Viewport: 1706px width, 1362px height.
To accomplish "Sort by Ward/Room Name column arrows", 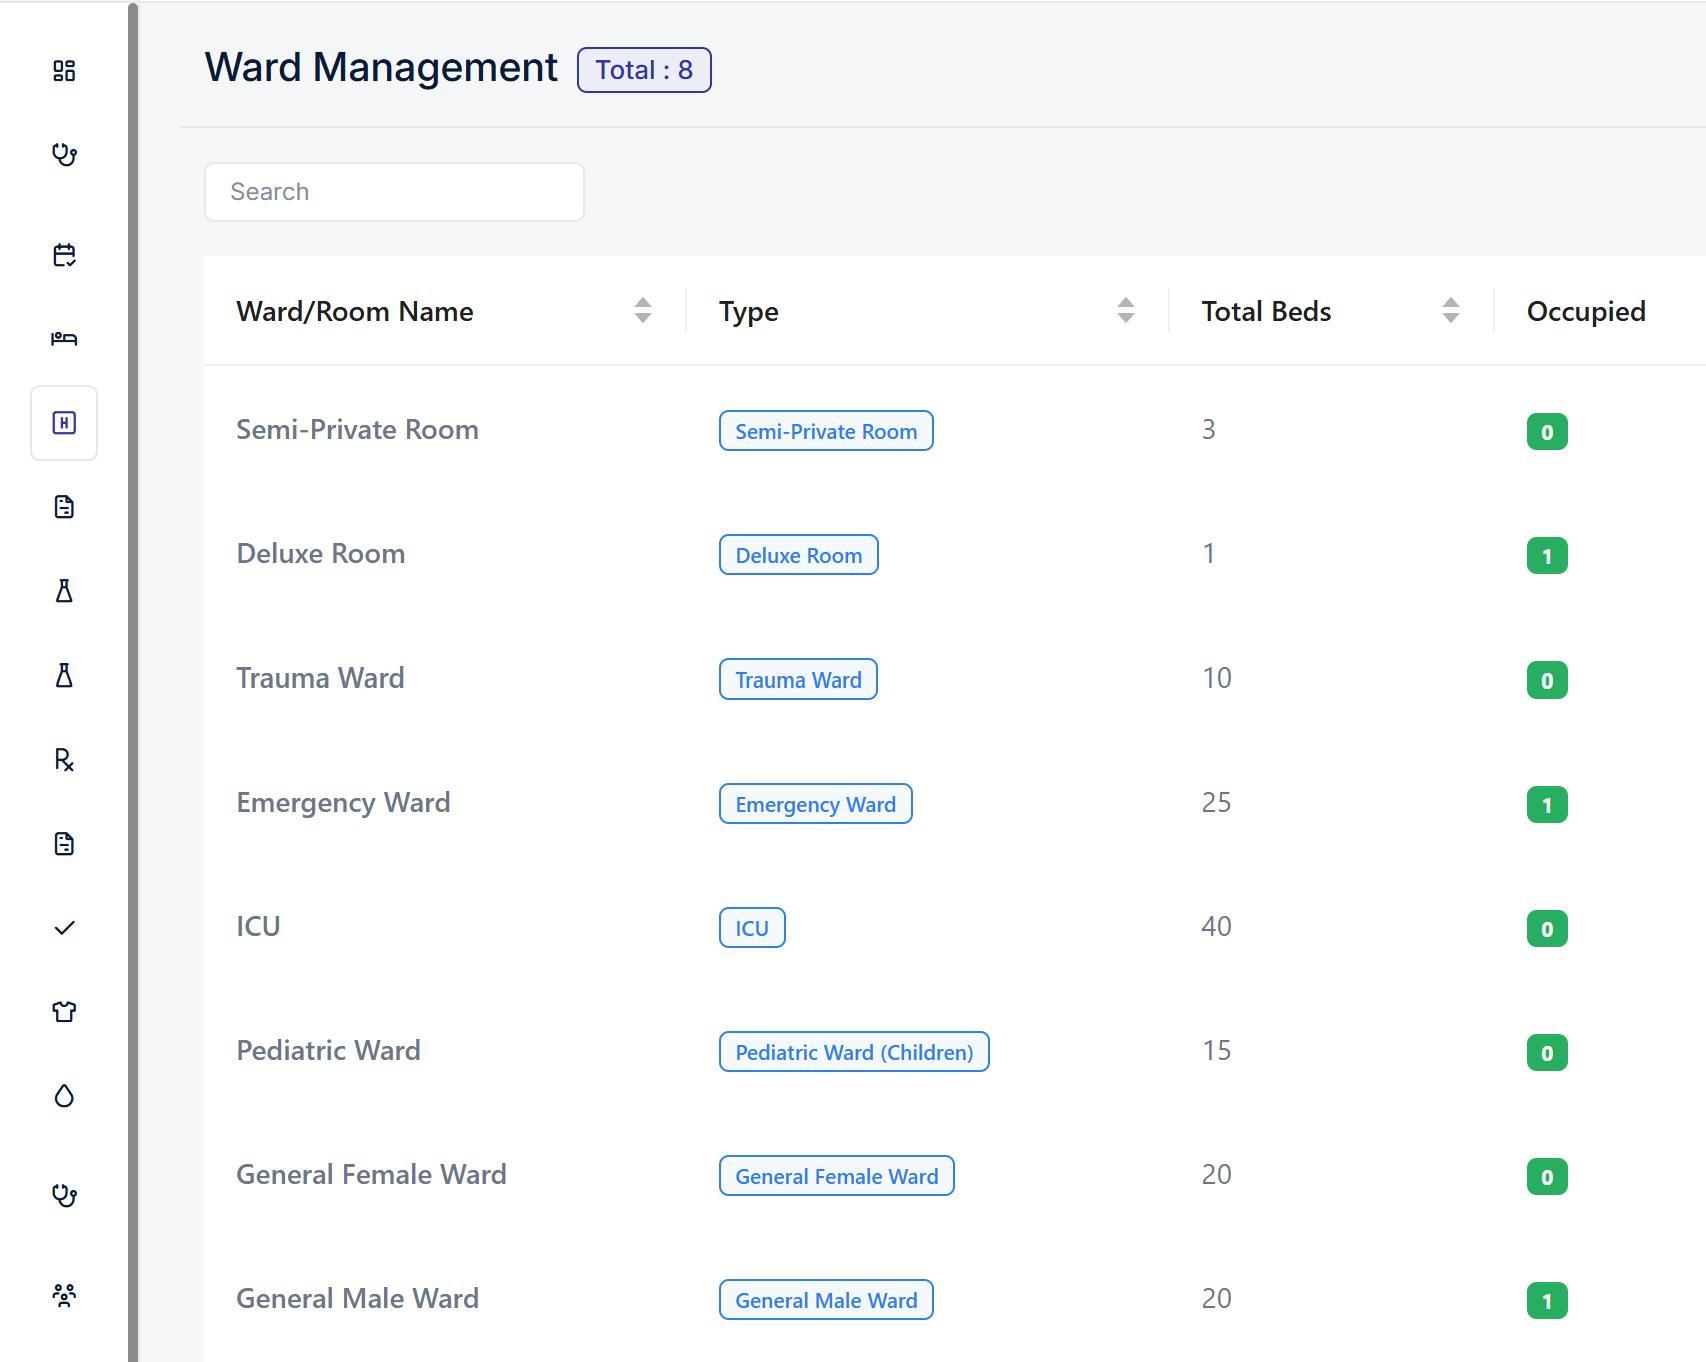I will click(643, 311).
